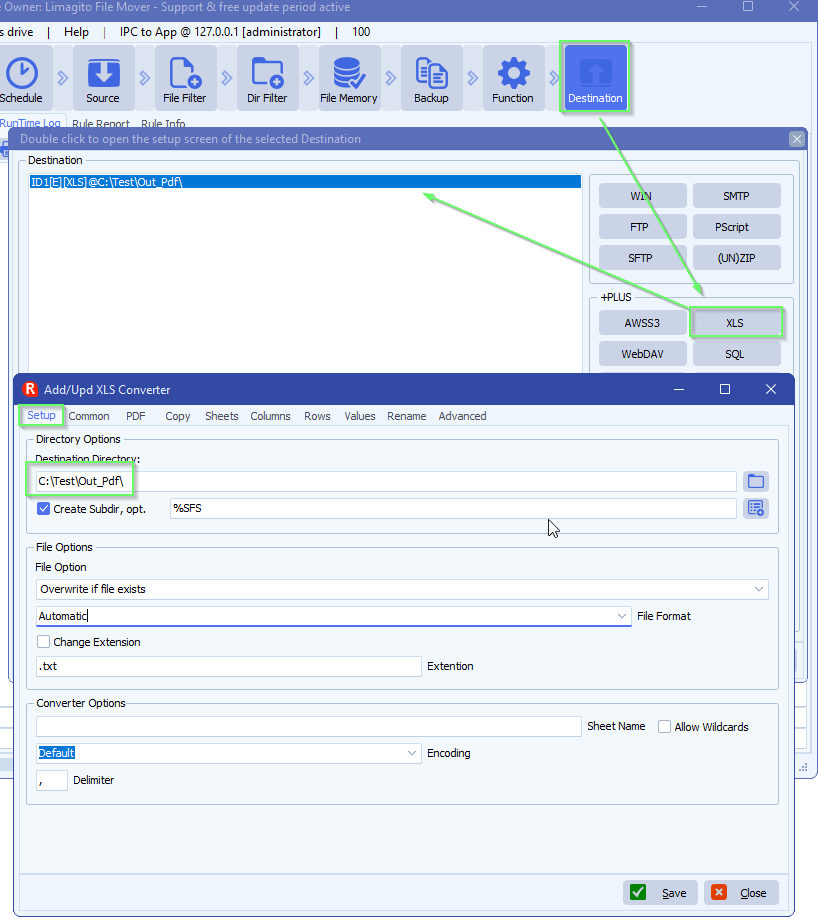Image resolution: width=818 pixels, height=922 pixels.
Task: Open the Overwrite if file exists dropdown
Action: click(x=758, y=589)
